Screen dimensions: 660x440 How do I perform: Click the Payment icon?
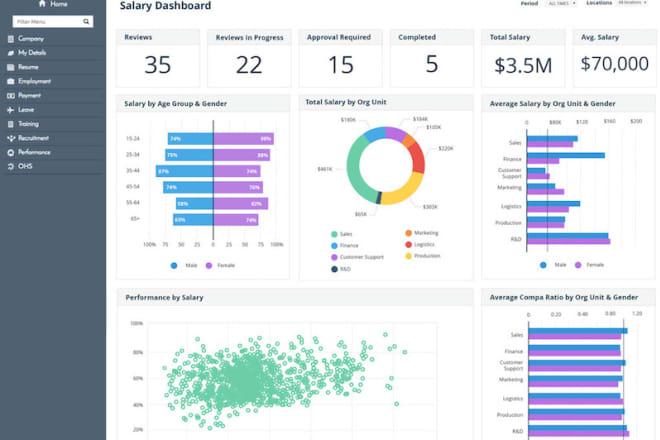point(11,96)
